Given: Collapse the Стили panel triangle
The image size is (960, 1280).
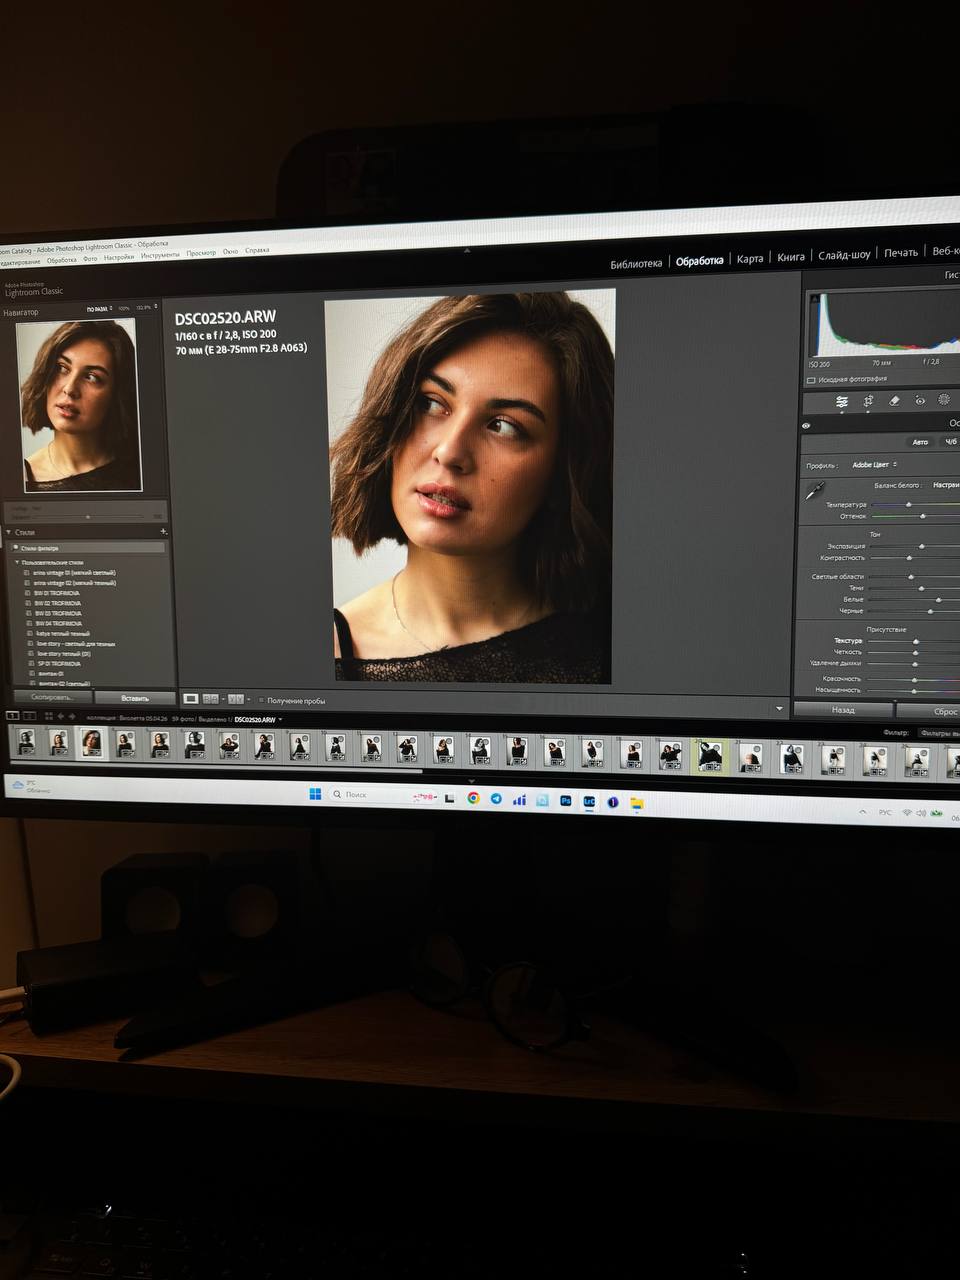Looking at the screenshot, I should (x=9, y=532).
